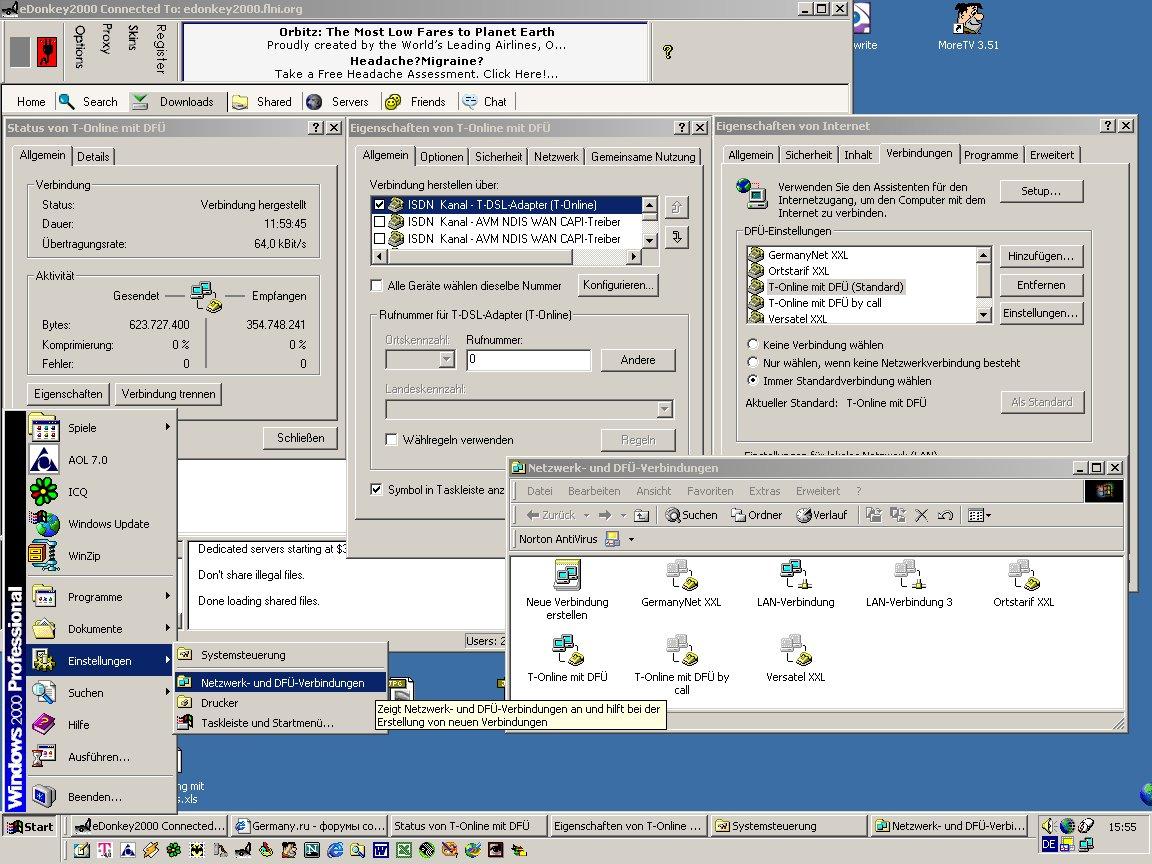Enable Wählregeln verwenden checkbox
Image resolution: width=1152 pixels, height=864 pixels.
pyautogui.click(x=392, y=439)
